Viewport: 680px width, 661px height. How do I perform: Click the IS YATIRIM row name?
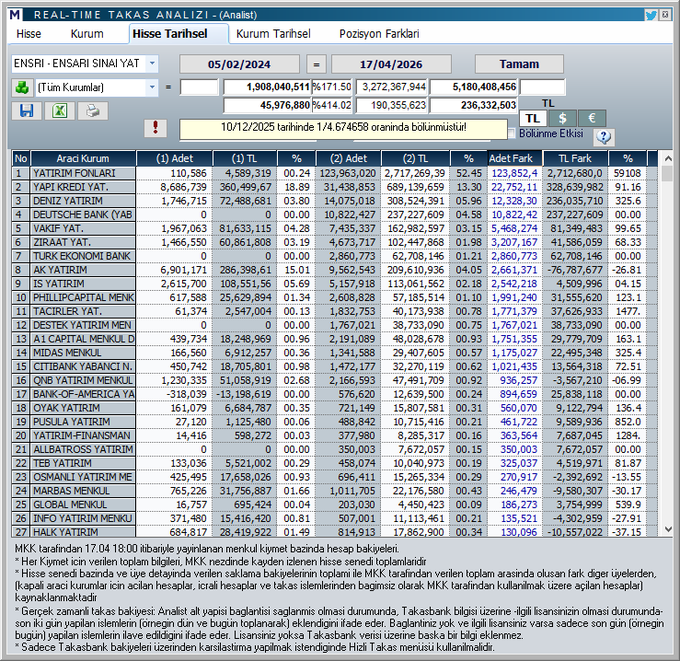click(59, 284)
